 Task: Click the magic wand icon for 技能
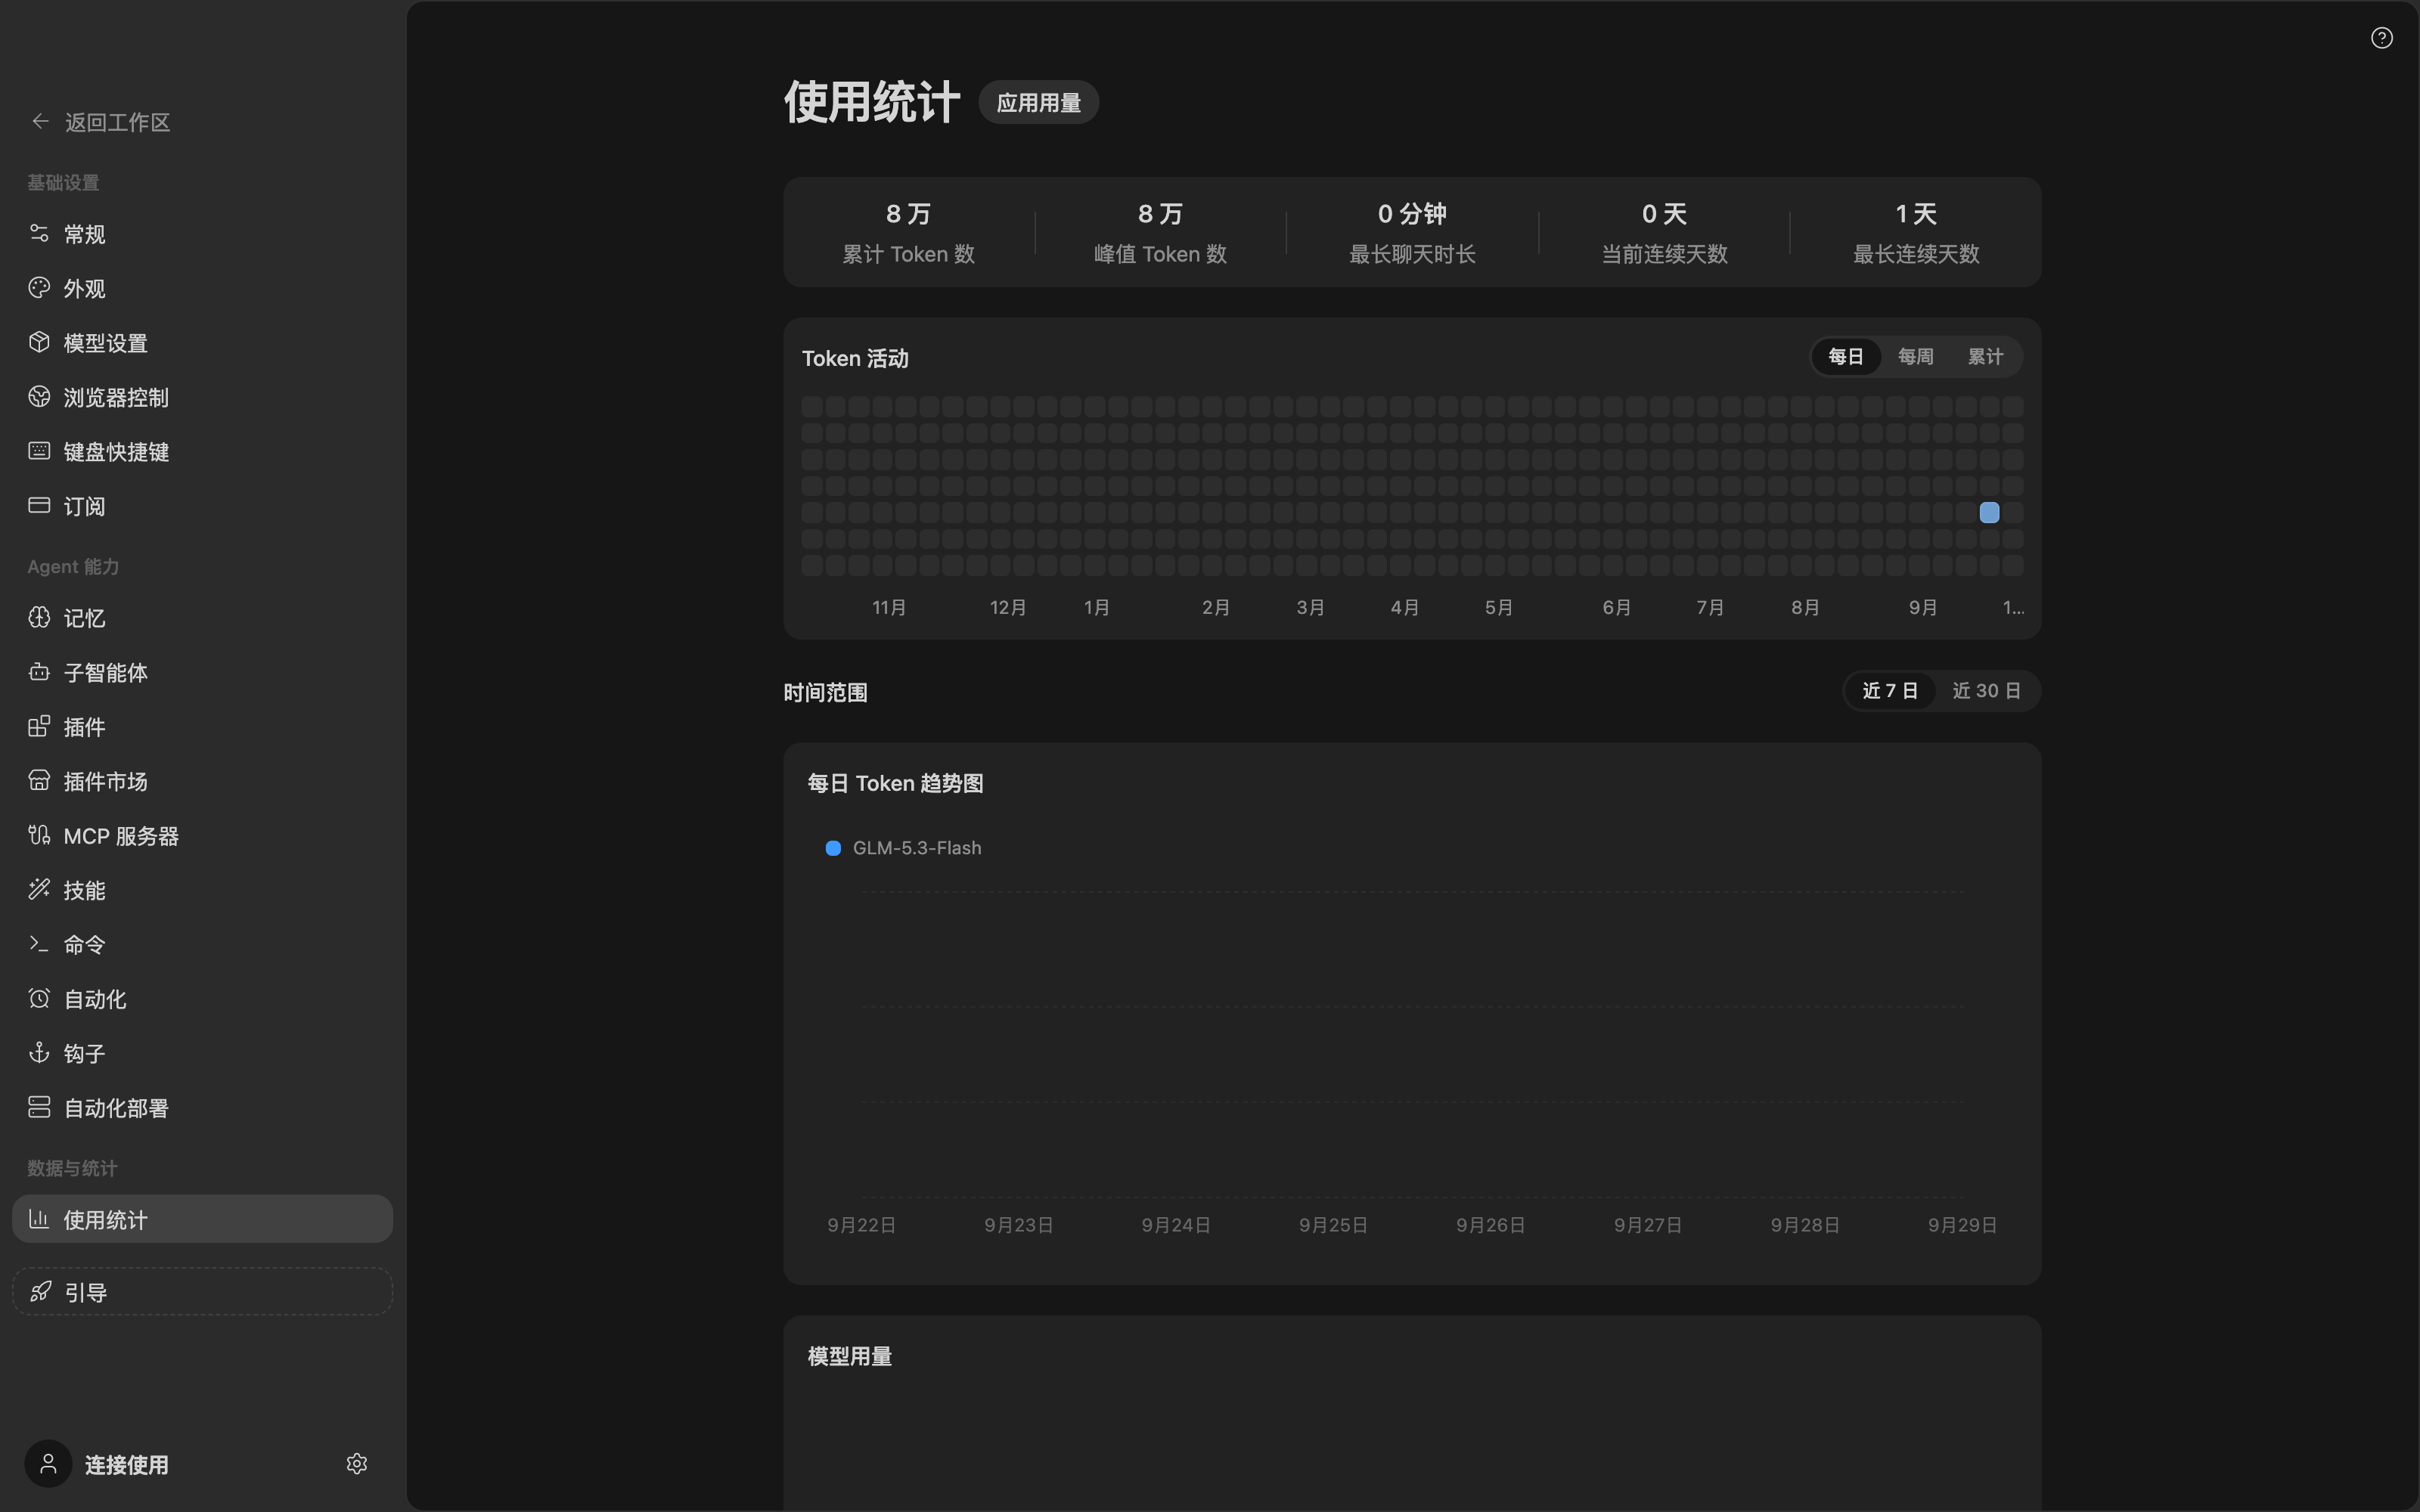[x=39, y=889]
